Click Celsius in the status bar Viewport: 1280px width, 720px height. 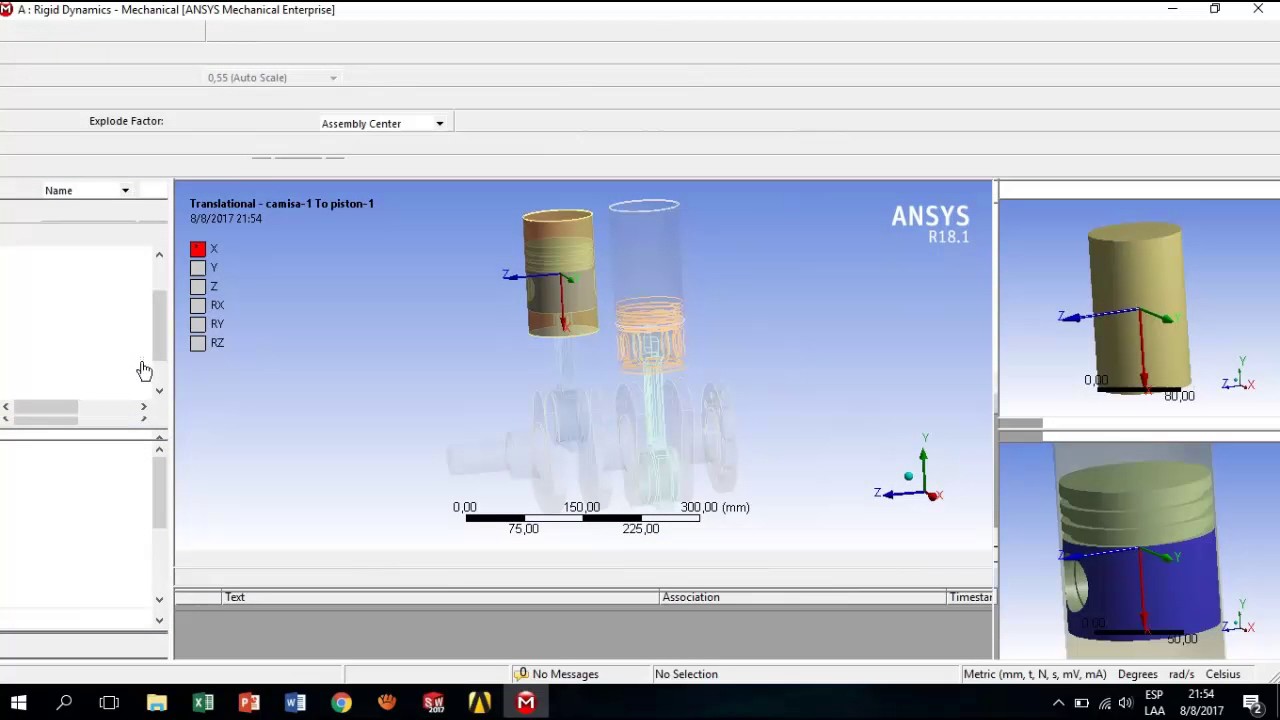click(1223, 674)
